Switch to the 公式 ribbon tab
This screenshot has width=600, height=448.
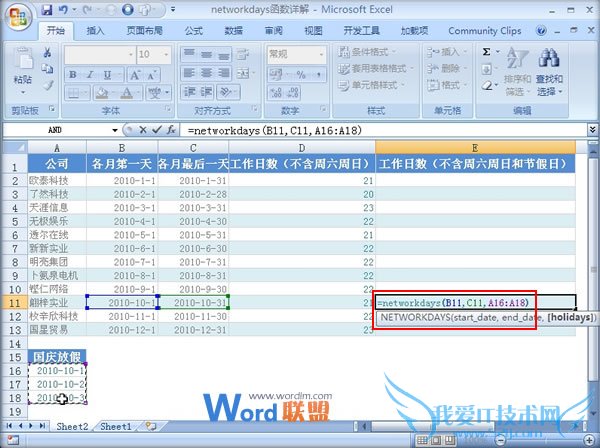[194, 31]
